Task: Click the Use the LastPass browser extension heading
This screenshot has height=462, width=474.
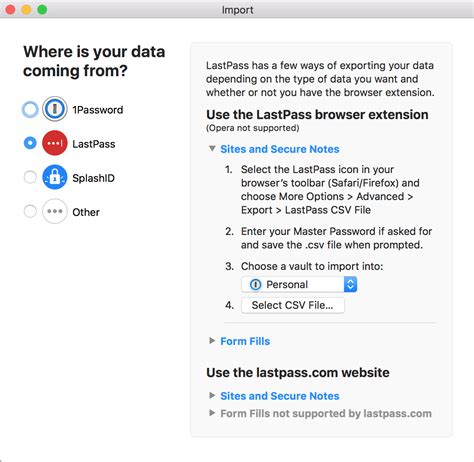Action: coord(317,115)
